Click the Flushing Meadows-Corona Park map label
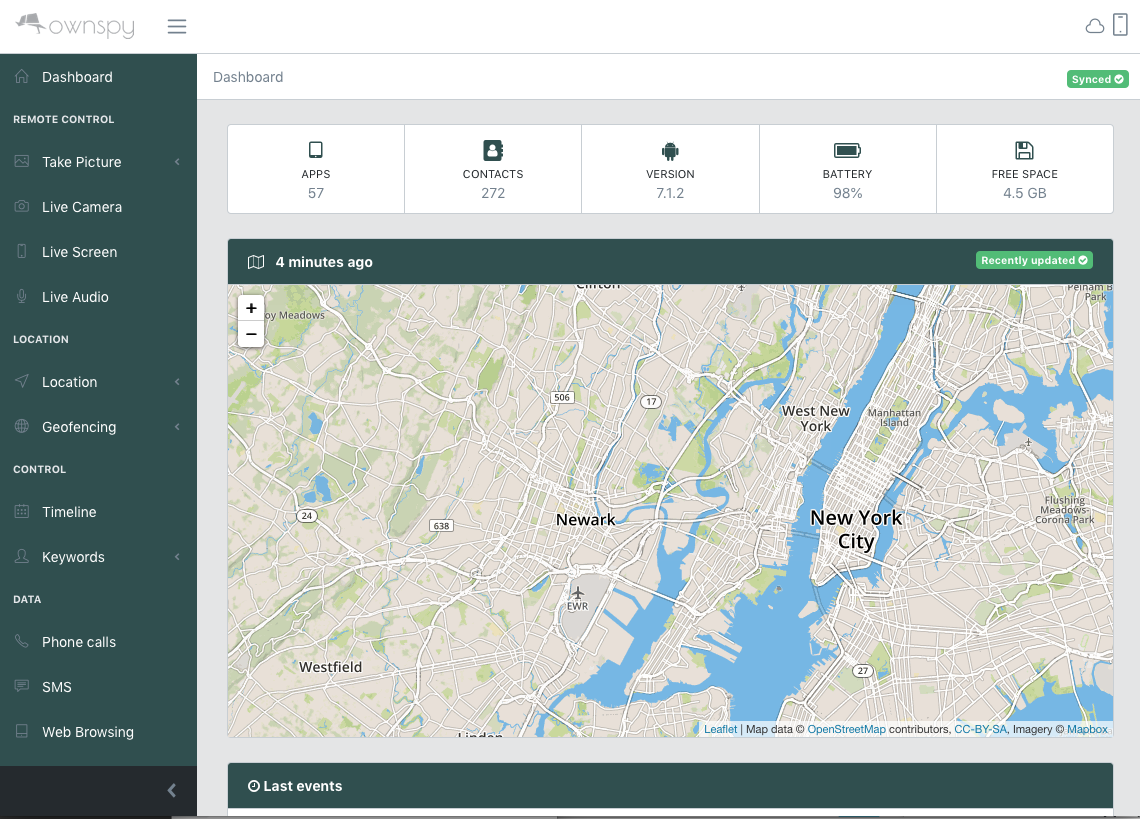Image resolution: width=1140 pixels, height=819 pixels. point(1064,510)
